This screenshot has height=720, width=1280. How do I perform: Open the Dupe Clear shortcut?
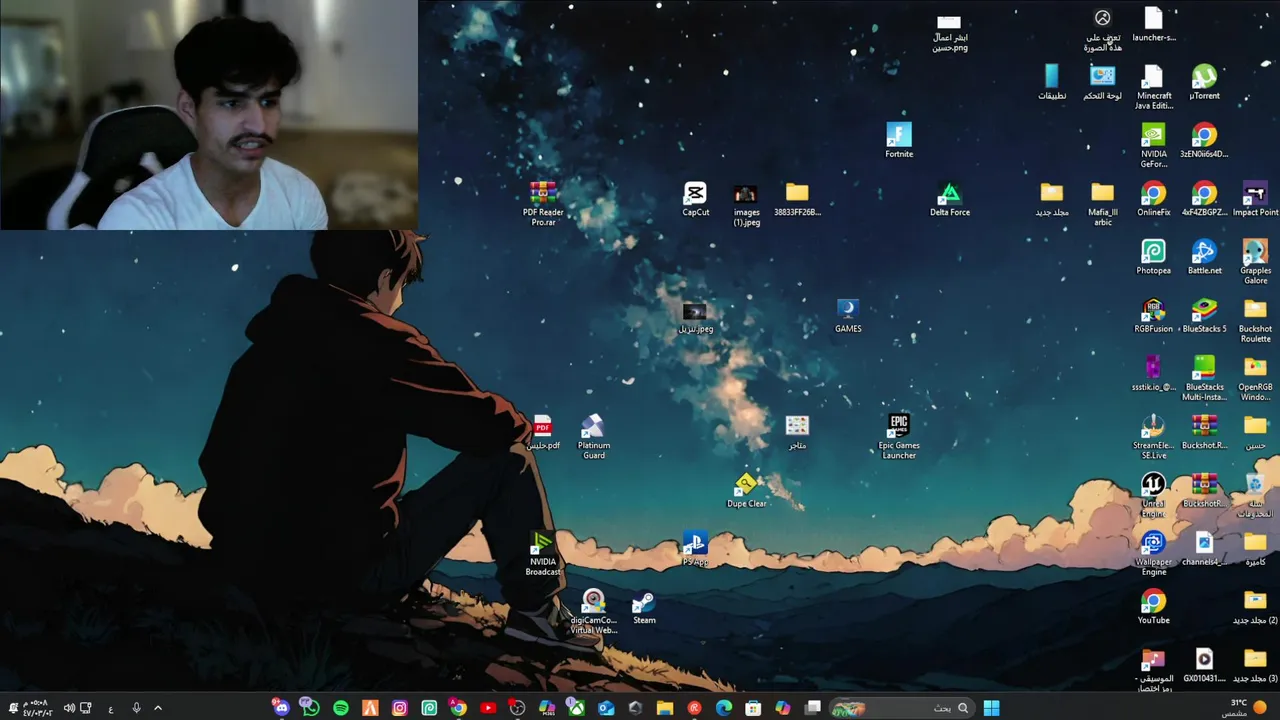click(746, 489)
